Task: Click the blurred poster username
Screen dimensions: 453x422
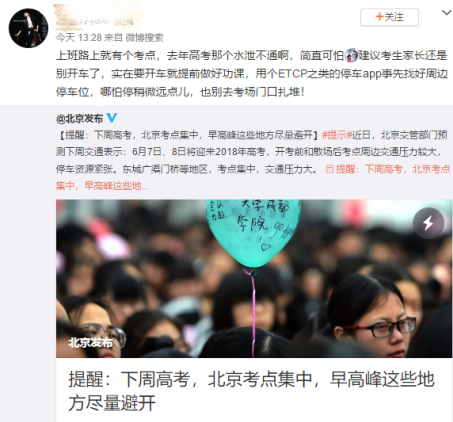Action: pyautogui.click(x=98, y=15)
